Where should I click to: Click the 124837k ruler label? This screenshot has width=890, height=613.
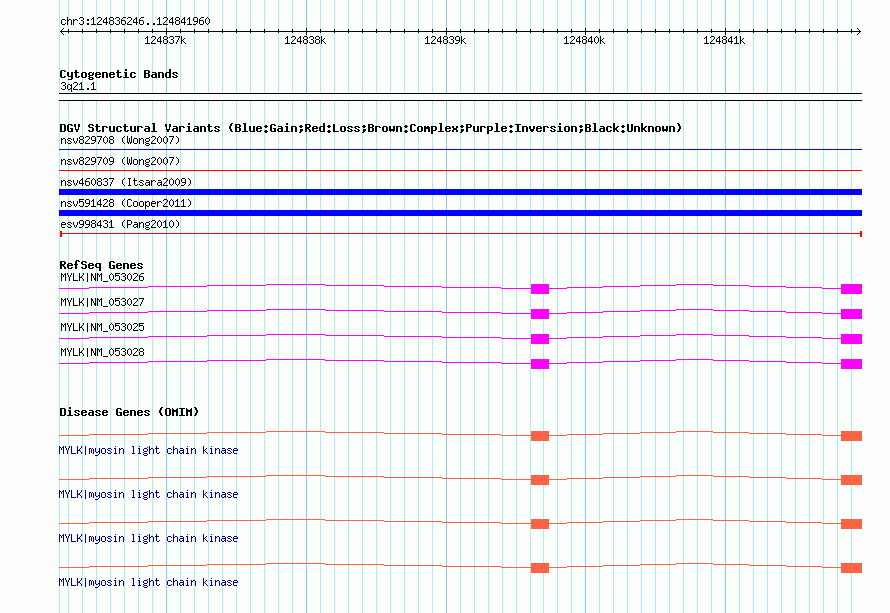click(165, 40)
